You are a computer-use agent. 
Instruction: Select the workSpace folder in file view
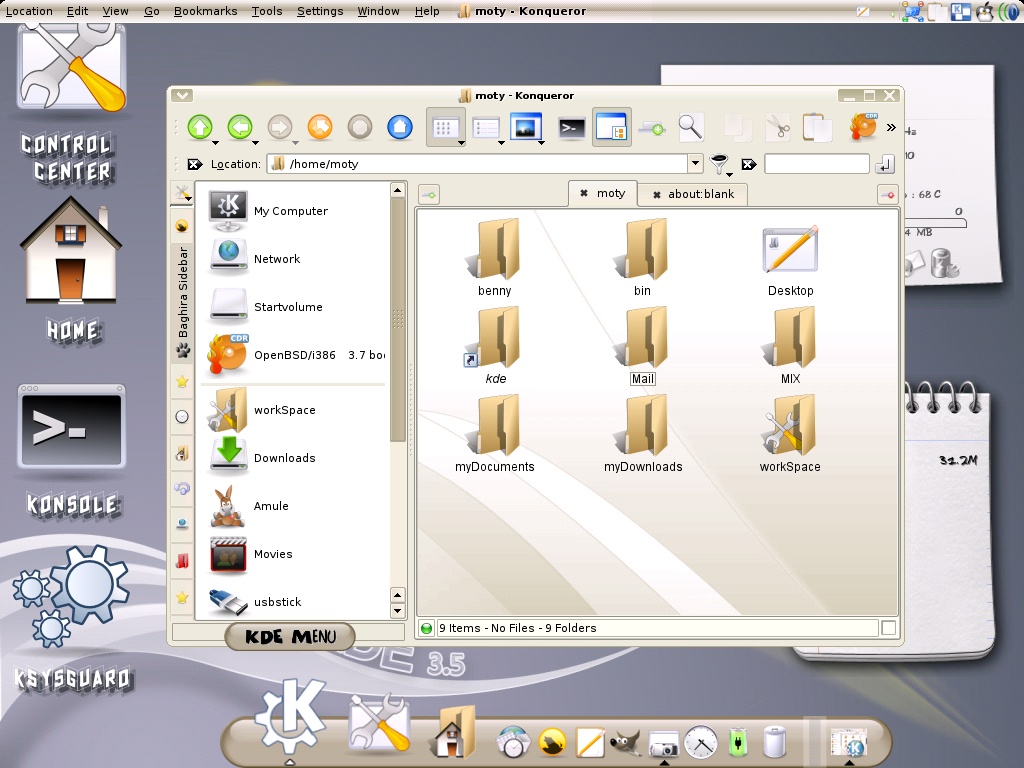tap(790, 434)
